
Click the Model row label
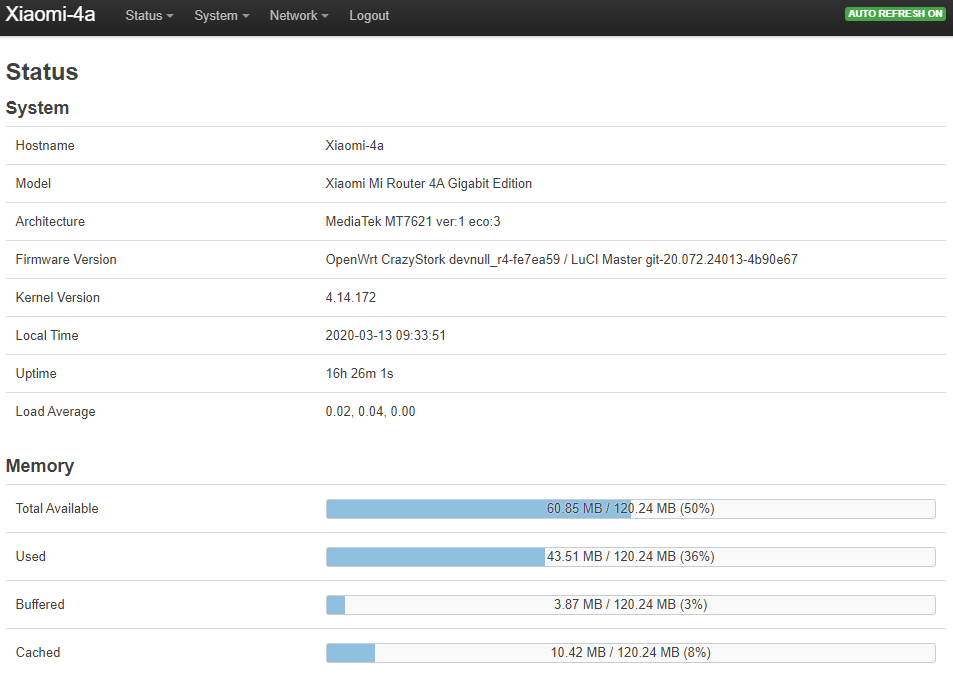(33, 184)
